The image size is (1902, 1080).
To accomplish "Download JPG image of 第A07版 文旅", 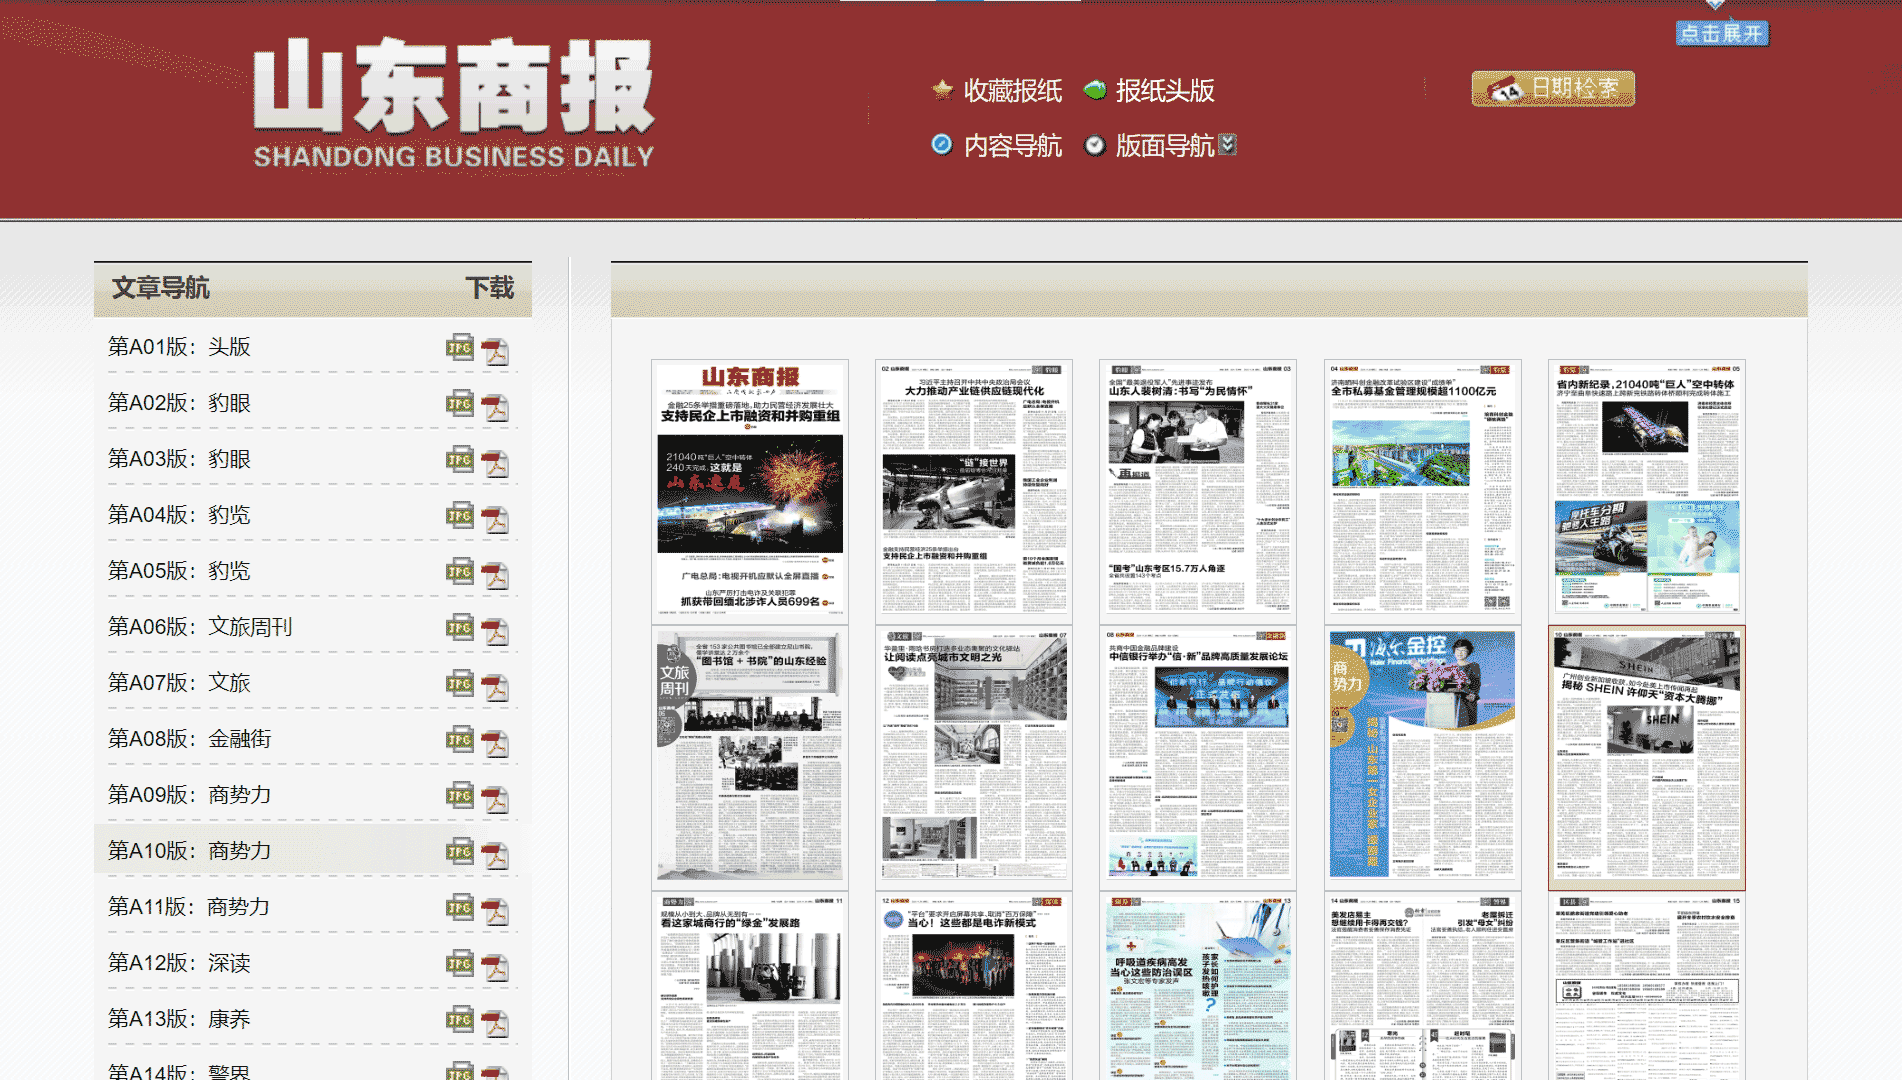I will 460,683.
